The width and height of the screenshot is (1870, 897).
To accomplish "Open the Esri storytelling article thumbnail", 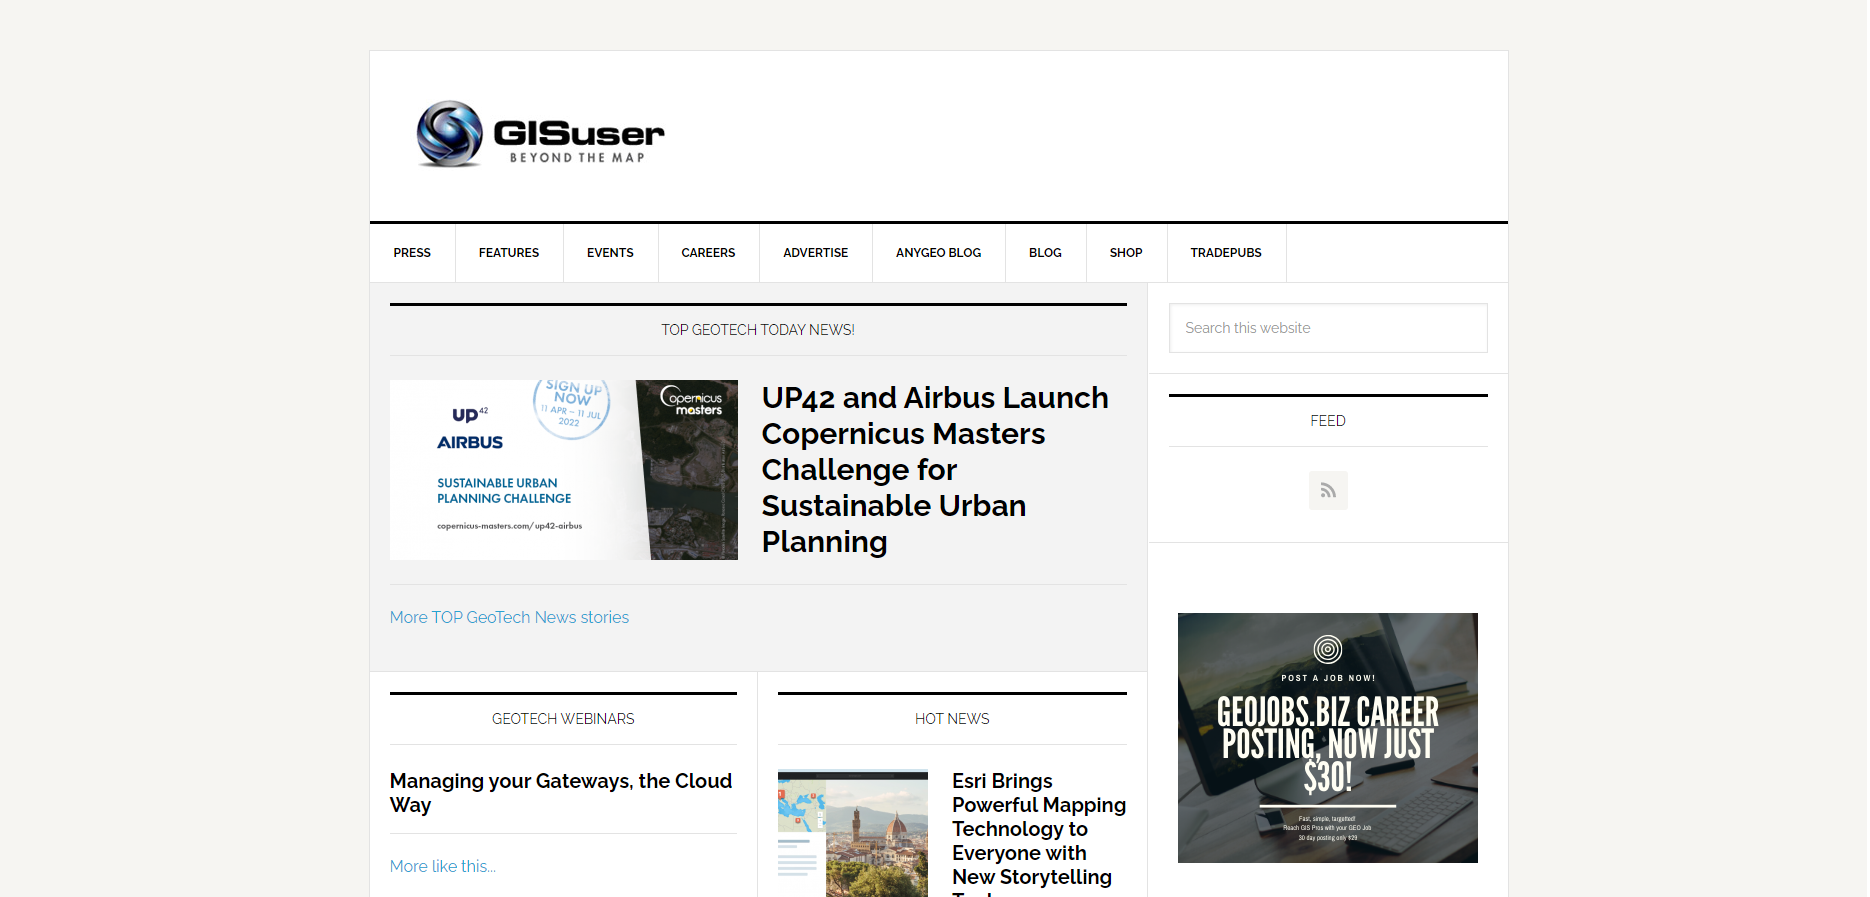I will tap(852, 833).
